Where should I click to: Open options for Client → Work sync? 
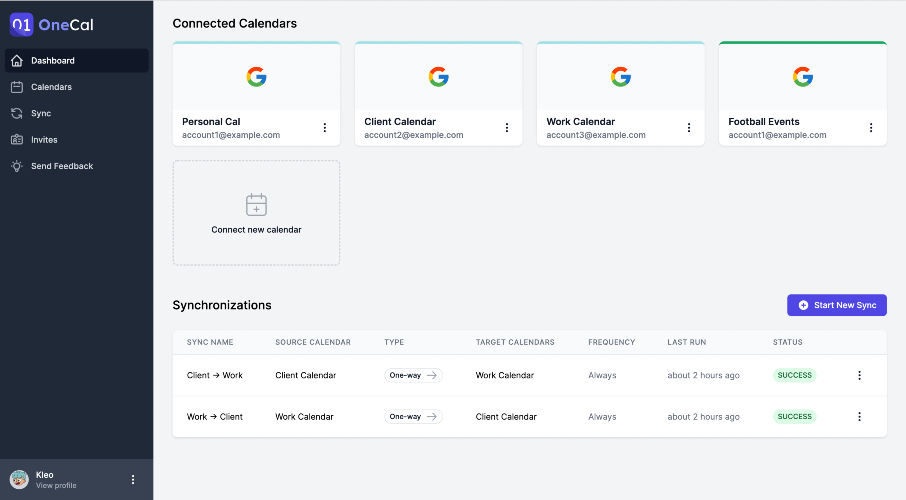tap(859, 375)
